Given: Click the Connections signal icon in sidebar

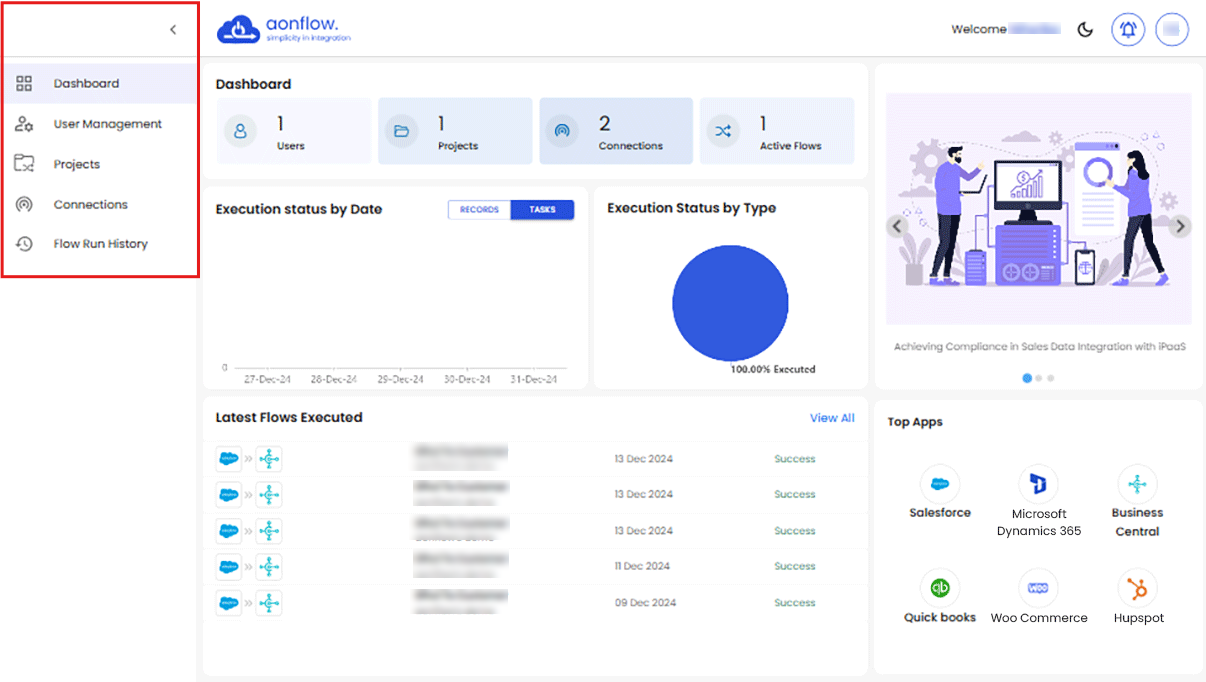Looking at the screenshot, I should (x=25, y=204).
